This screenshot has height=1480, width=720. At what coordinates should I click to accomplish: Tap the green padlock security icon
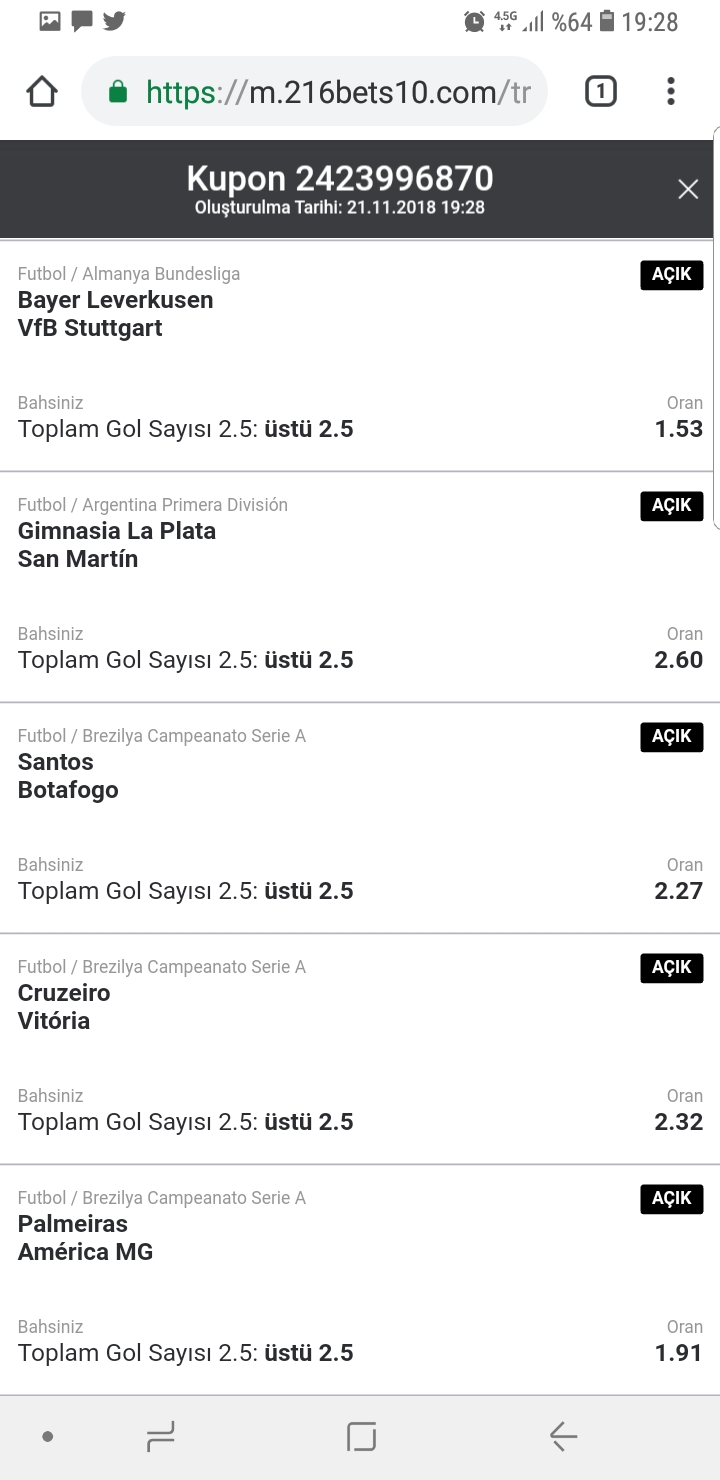tap(118, 93)
